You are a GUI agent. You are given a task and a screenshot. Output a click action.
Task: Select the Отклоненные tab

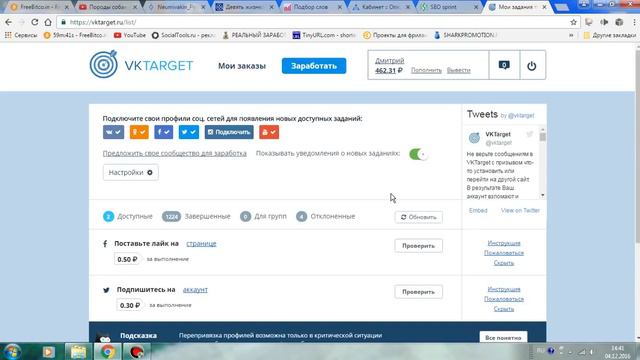click(x=326, y=216)
